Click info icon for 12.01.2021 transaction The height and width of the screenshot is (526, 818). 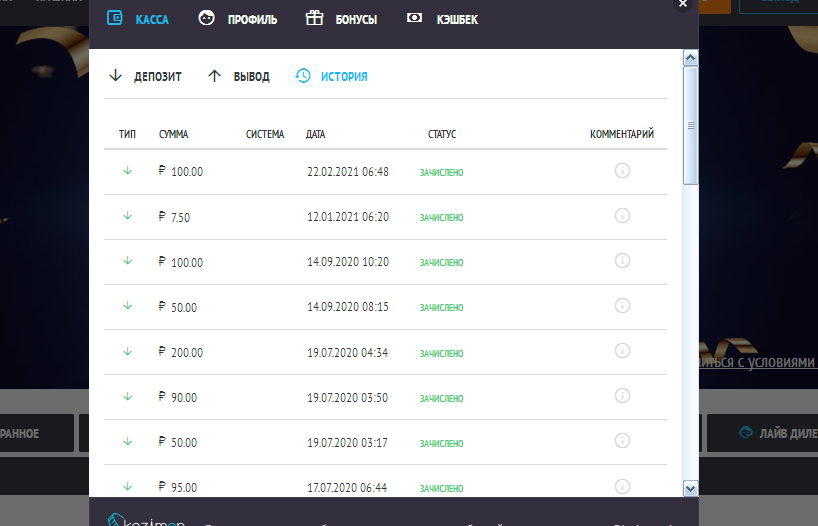click(622, 216)
